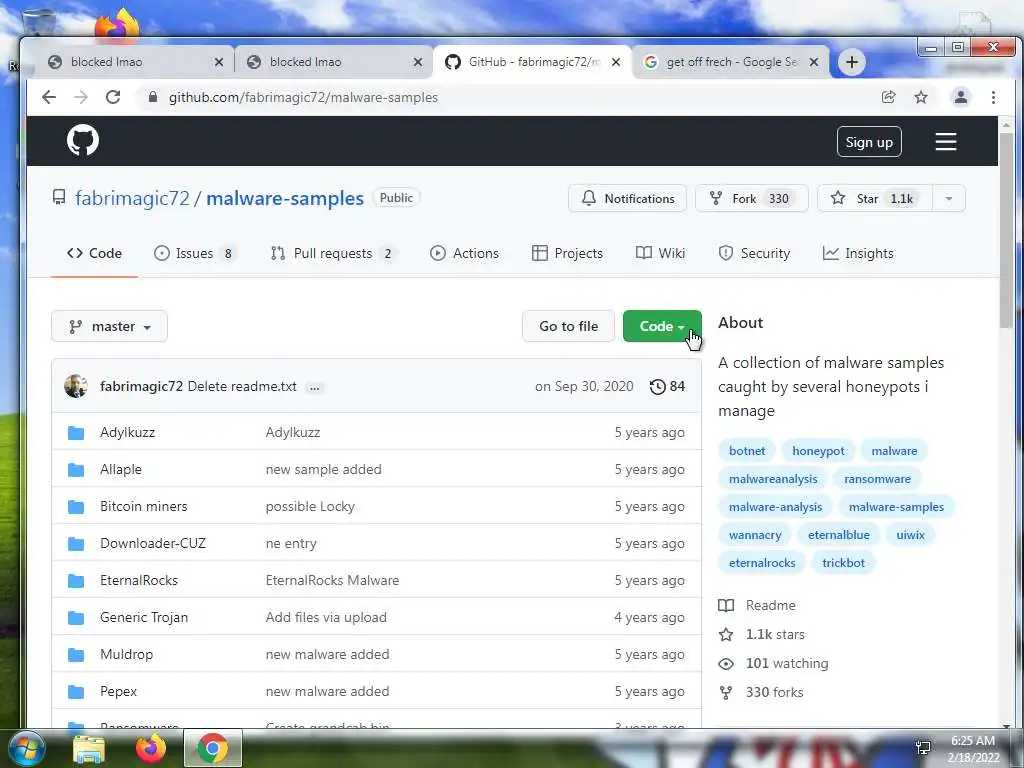This screenshot has height=768, width=1024.
Task: Click the Notifications button
Action: pos(627,199)
